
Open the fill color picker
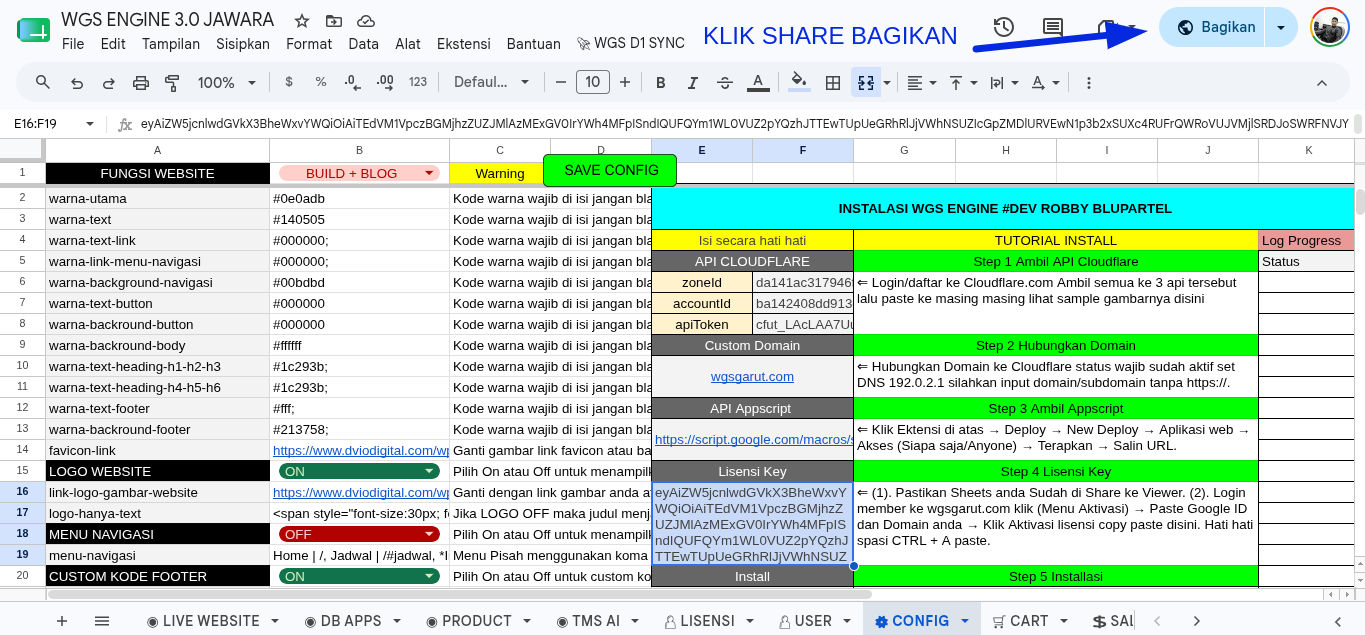(x=799, y=82)
